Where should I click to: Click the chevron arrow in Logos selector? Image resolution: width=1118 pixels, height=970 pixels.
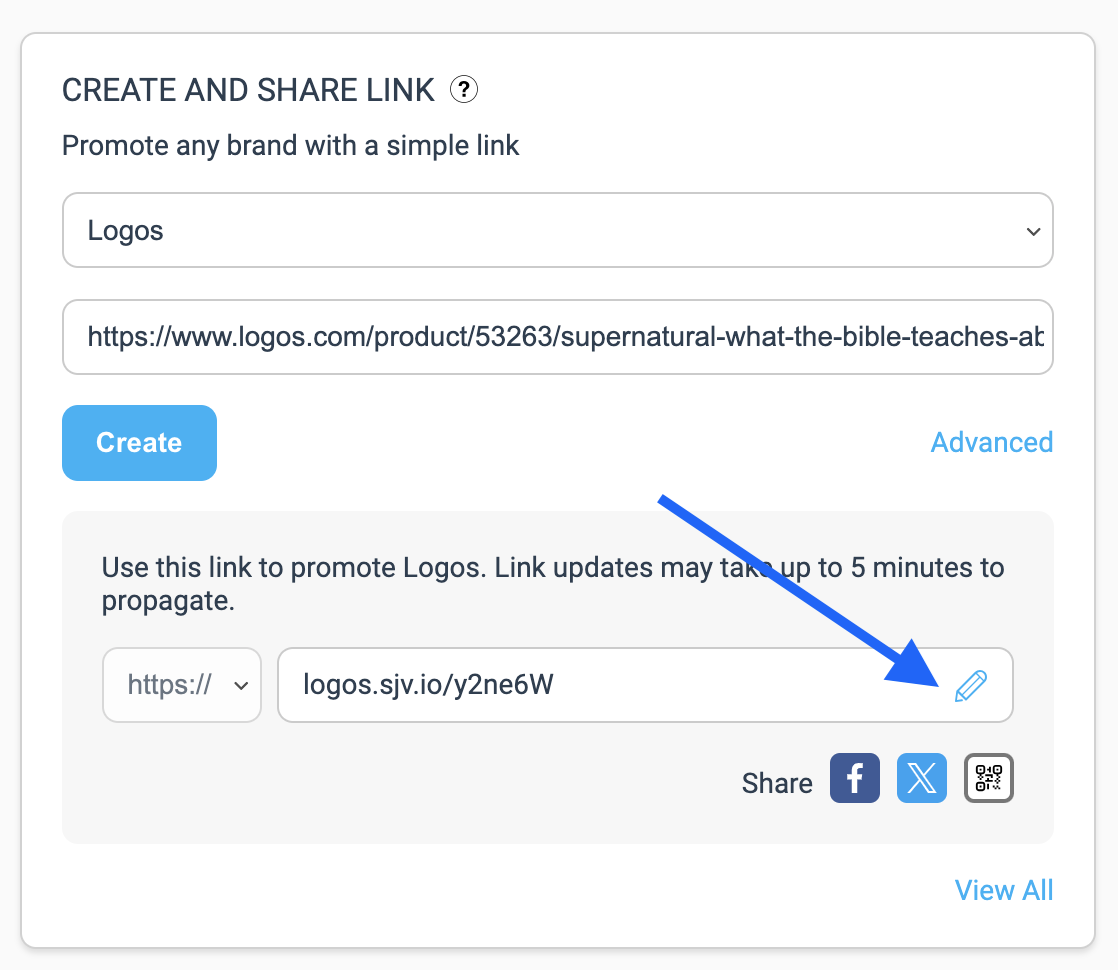(x=1033, y=231)
